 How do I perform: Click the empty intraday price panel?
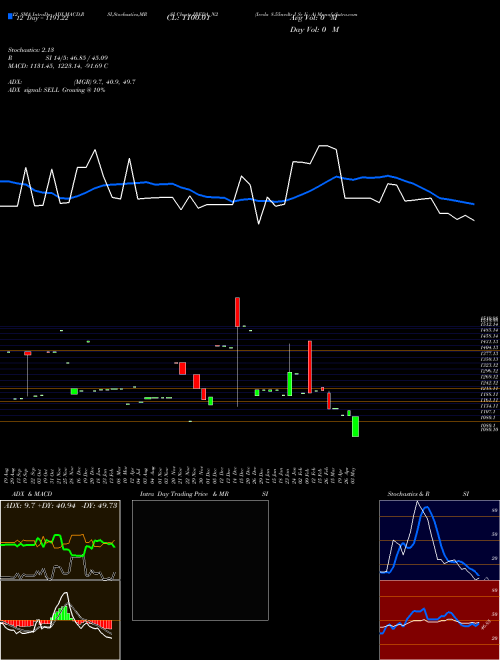click(200, 560)
